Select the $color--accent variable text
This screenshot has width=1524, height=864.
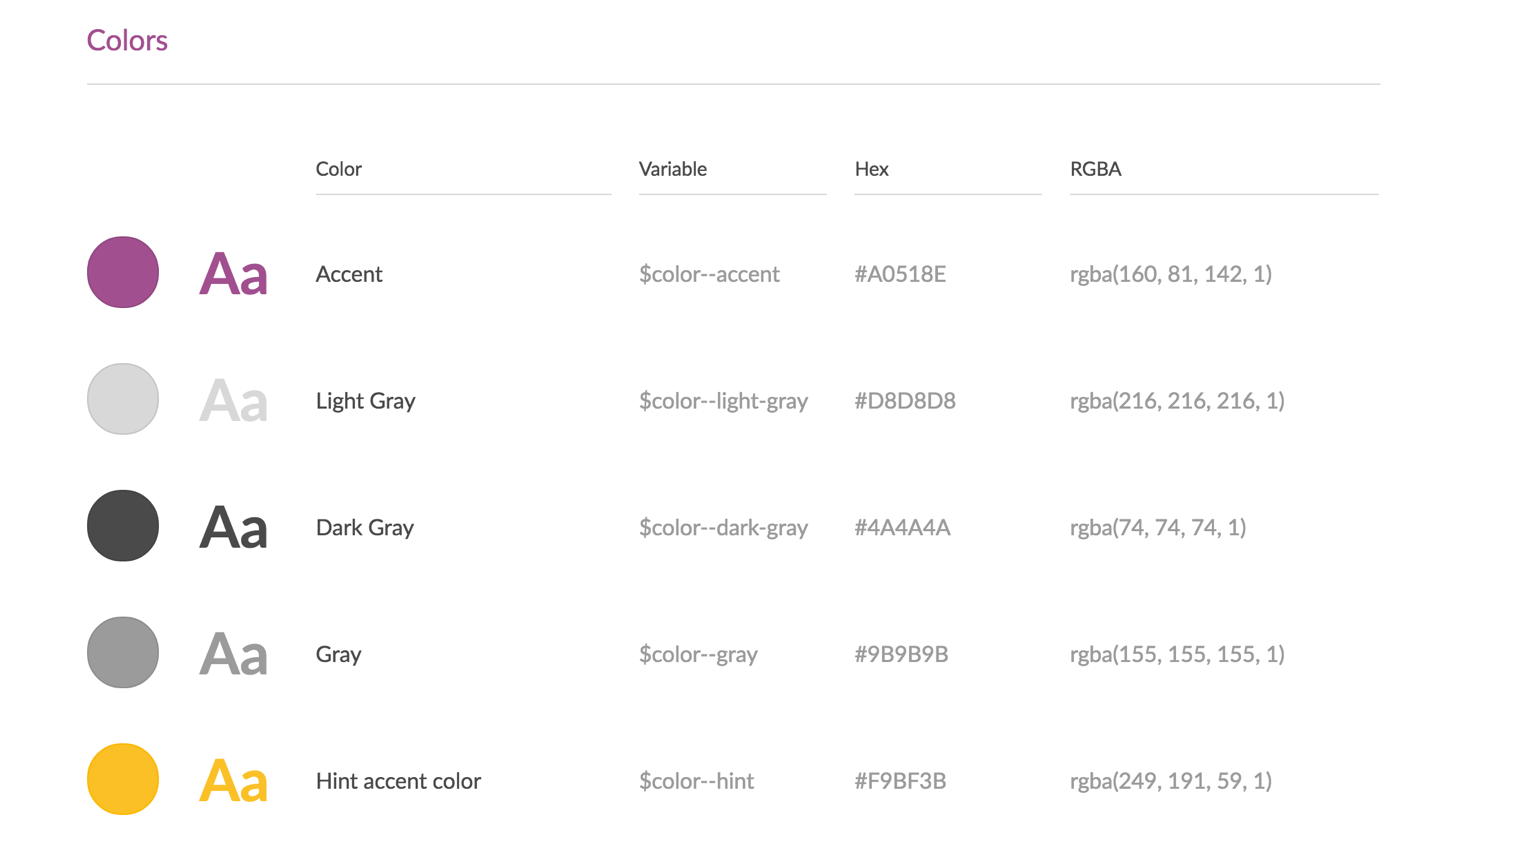(709, 274)
